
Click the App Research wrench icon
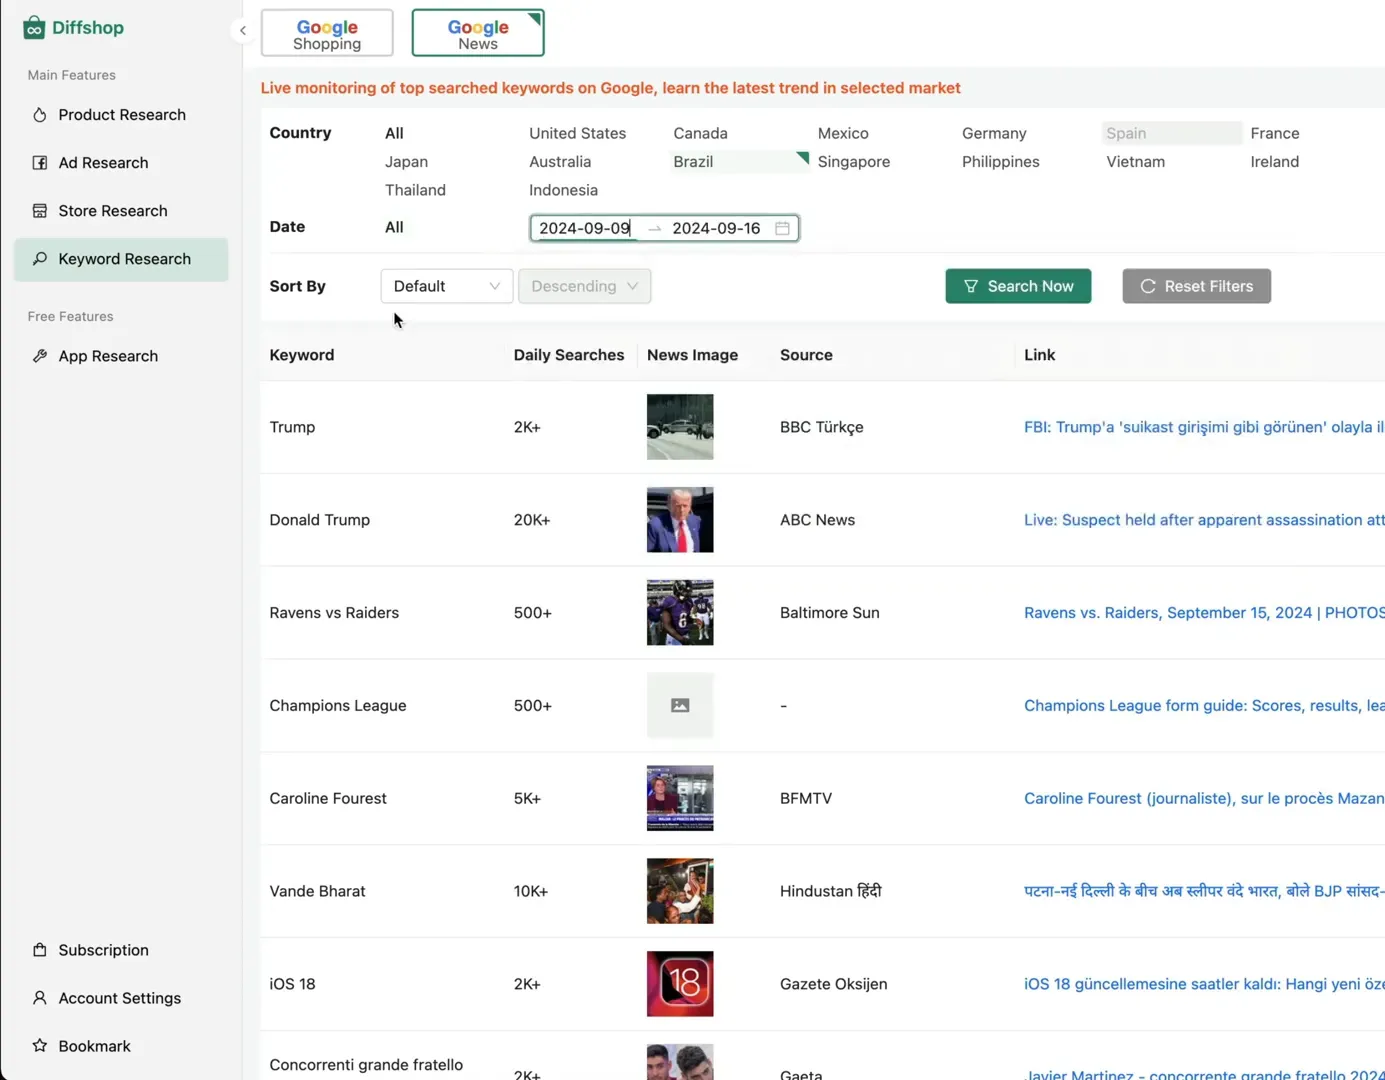[x=40, y=356]
